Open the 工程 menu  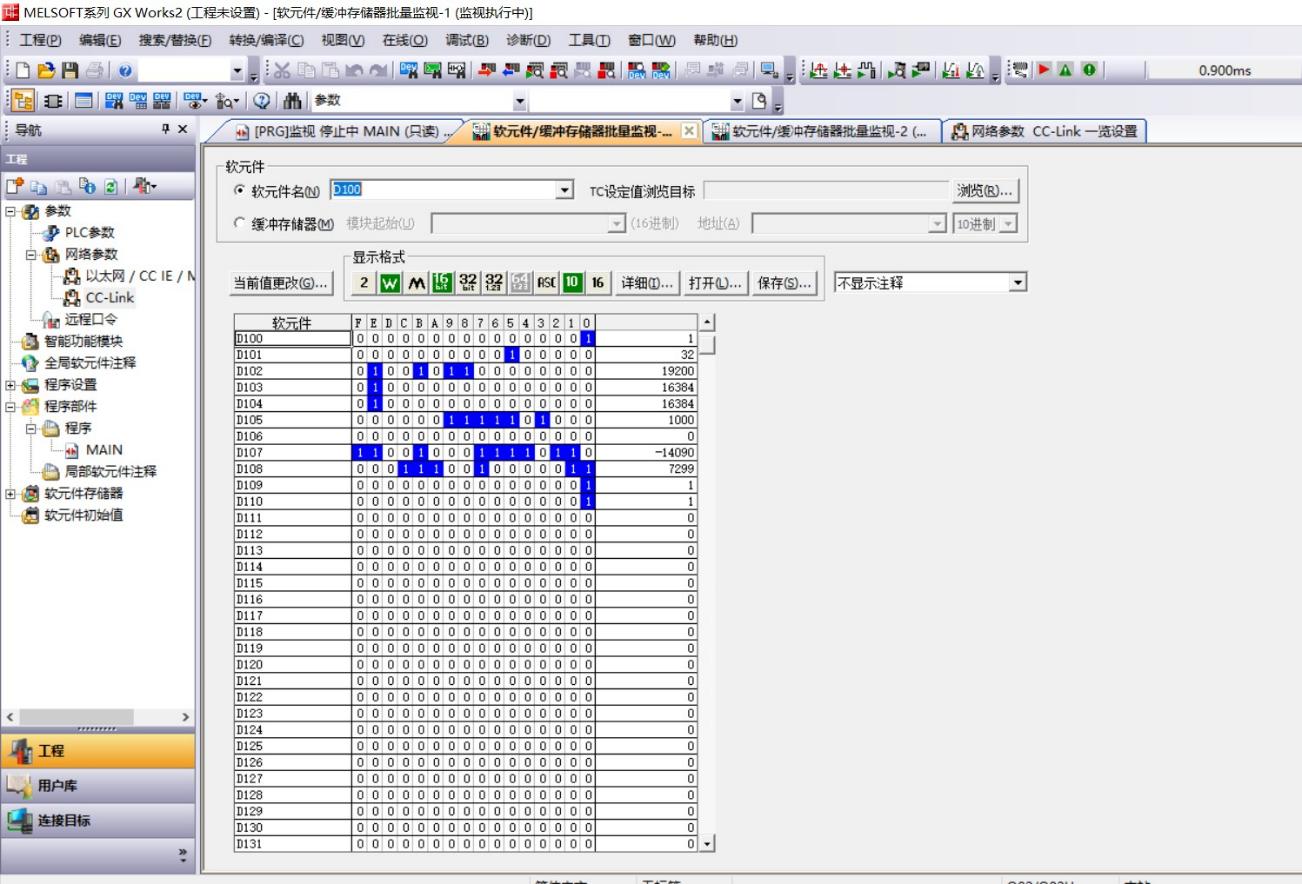point(40,40)
